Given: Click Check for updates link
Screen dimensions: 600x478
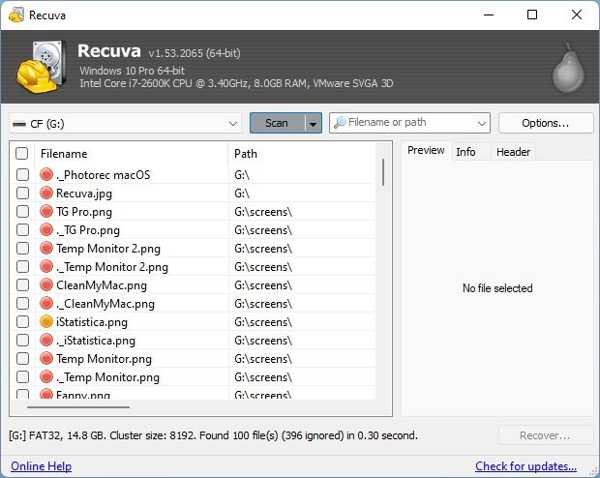Looking at the screenshot, I should [526, 466].
